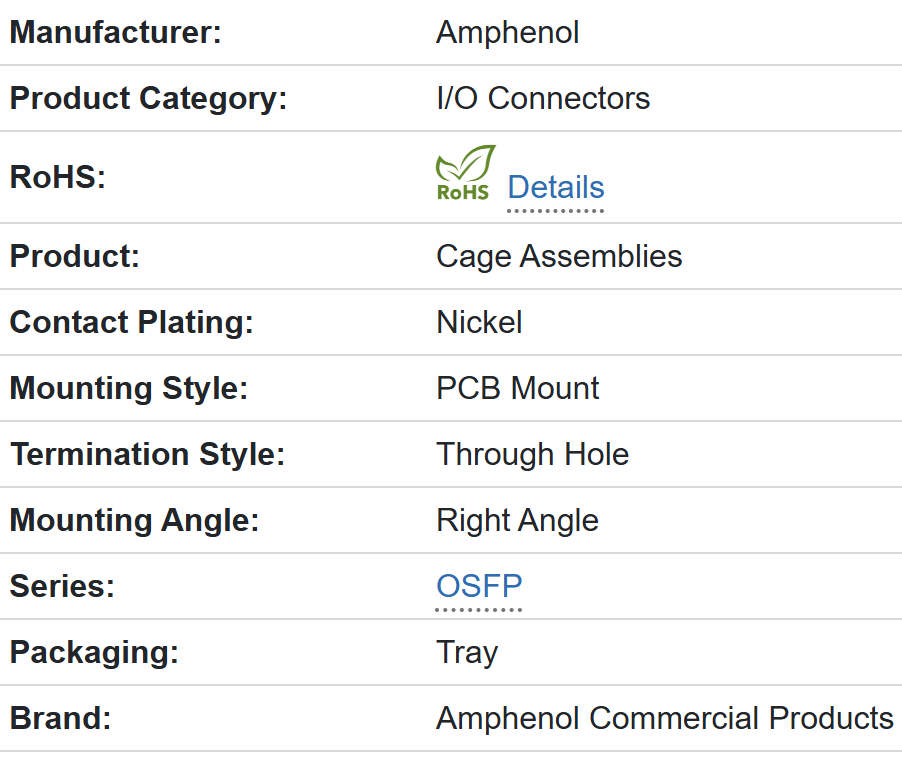
Task: Click the Termination Style label
Action: pyautogui.click(x=147, y=454)
